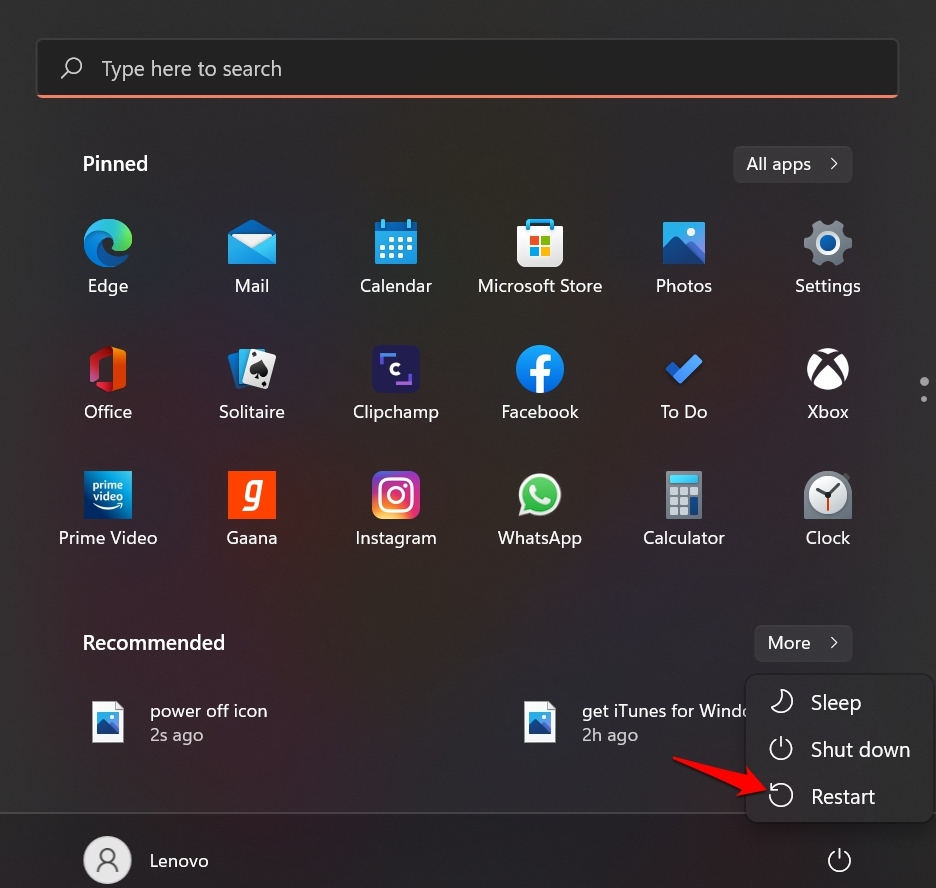Image resolution: width=936 pixels, height=888 pixels.
Task: Open the Facebook app
Action: pyautogui.click(x=540, y=383)
